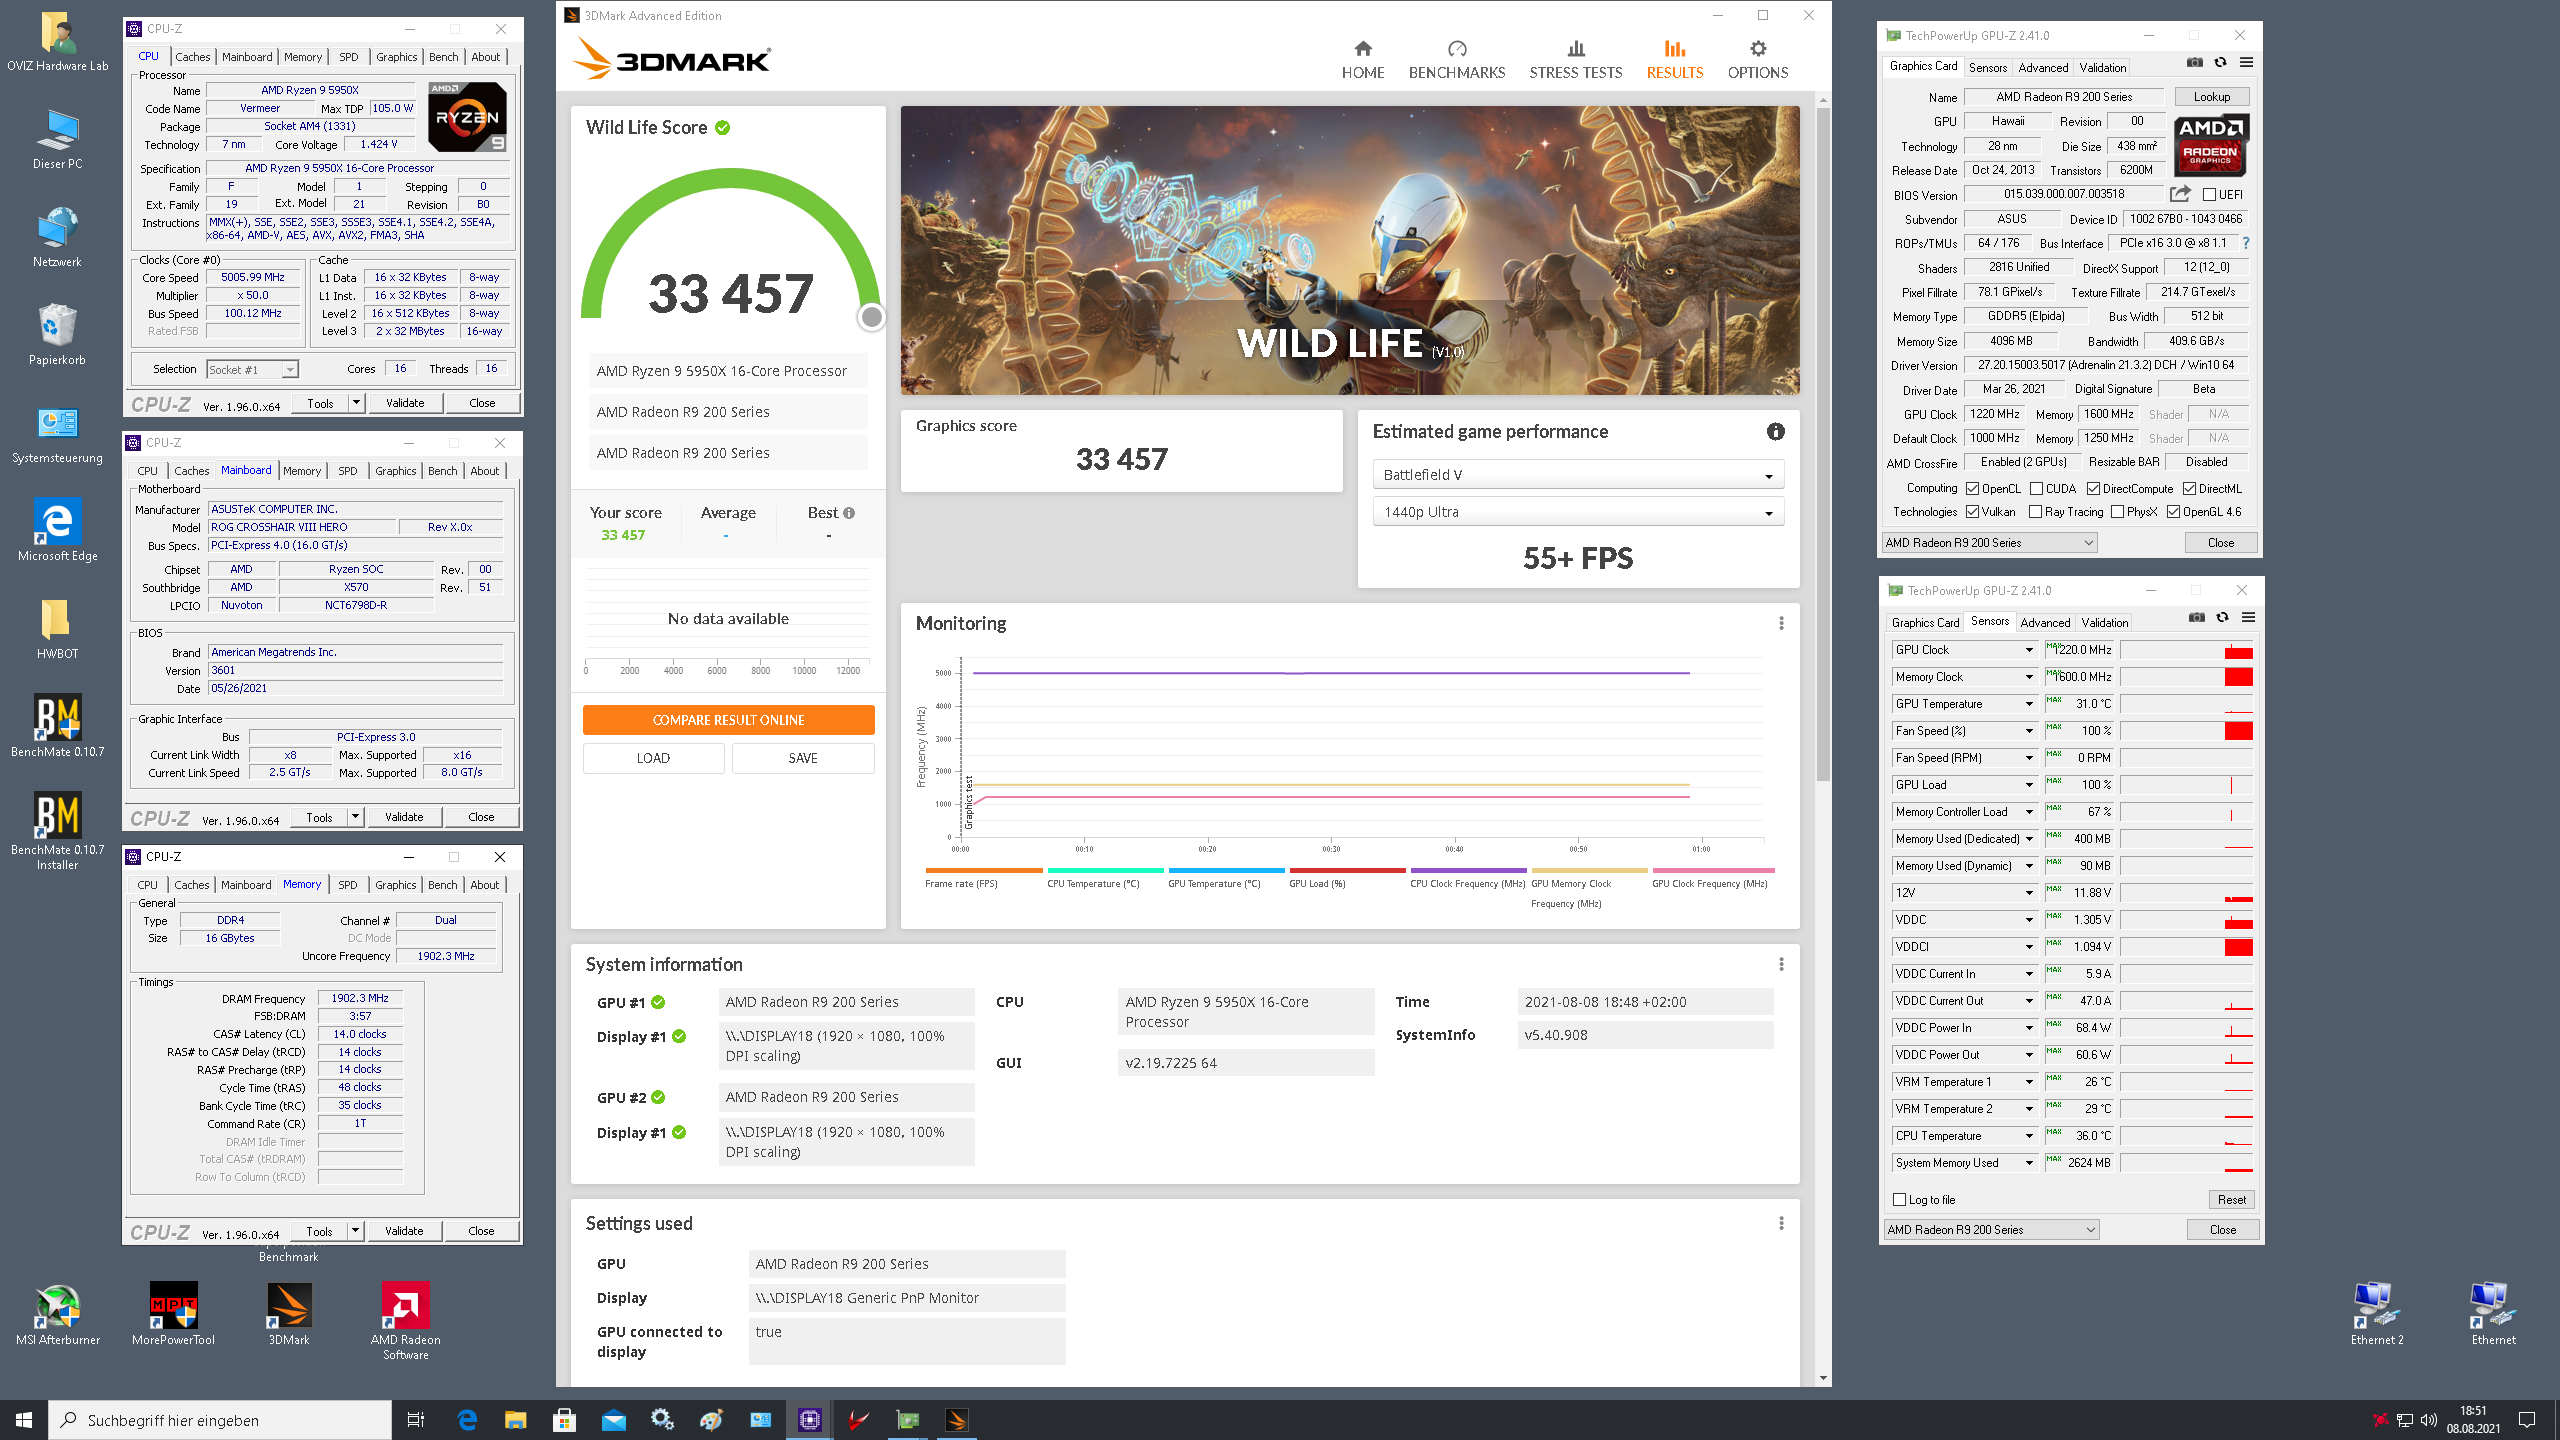The height and width of the screenshot is (1440, 2560).
Task: Toggle the OpenCL checkbox in GPU-Z
Action: click(1973, 489)
